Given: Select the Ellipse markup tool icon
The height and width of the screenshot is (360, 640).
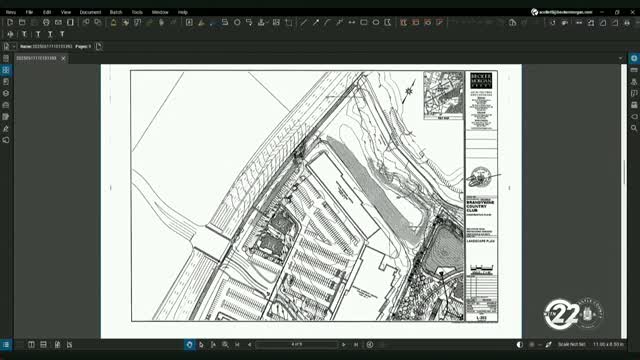Looking at the screenshot, I should pos(237,22).
